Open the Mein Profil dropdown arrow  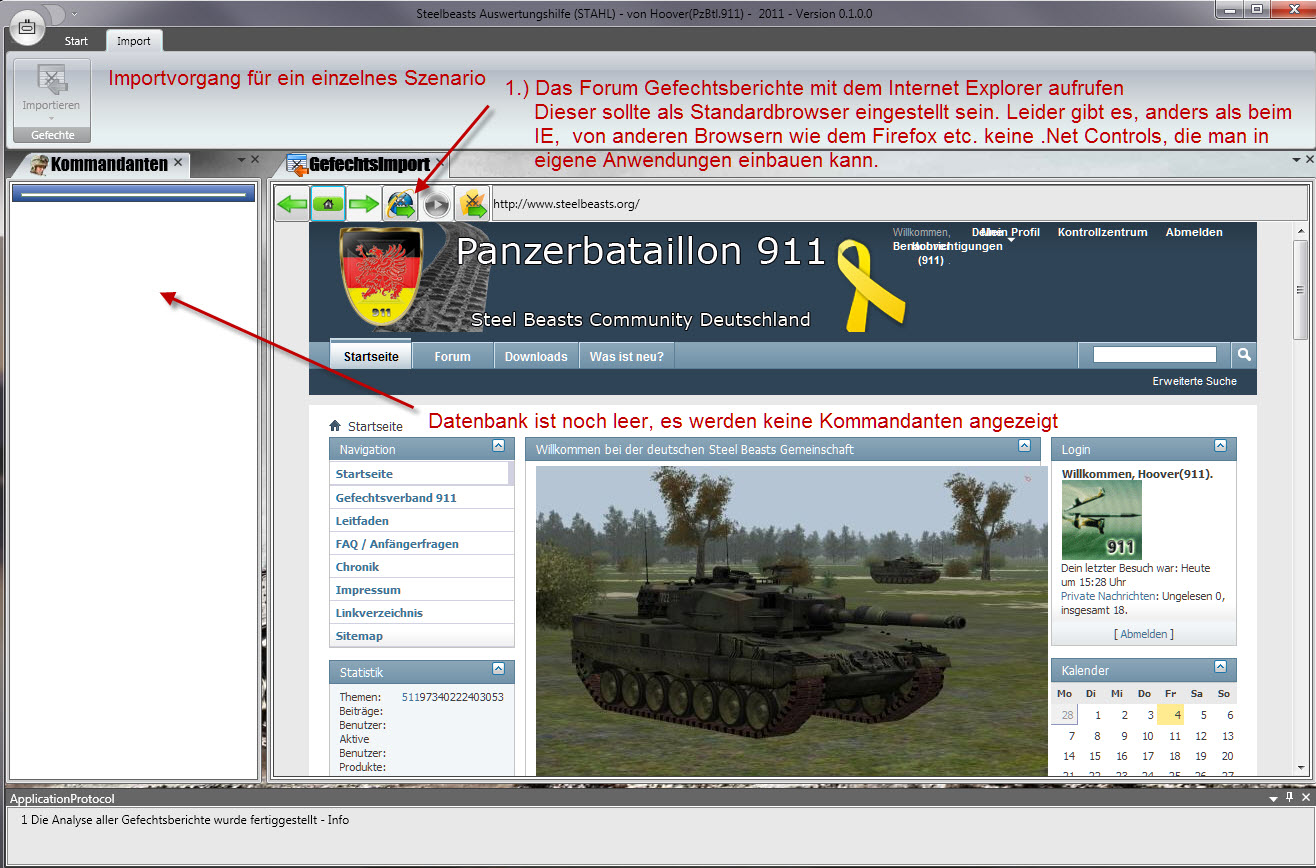(x=1011, y=240)
